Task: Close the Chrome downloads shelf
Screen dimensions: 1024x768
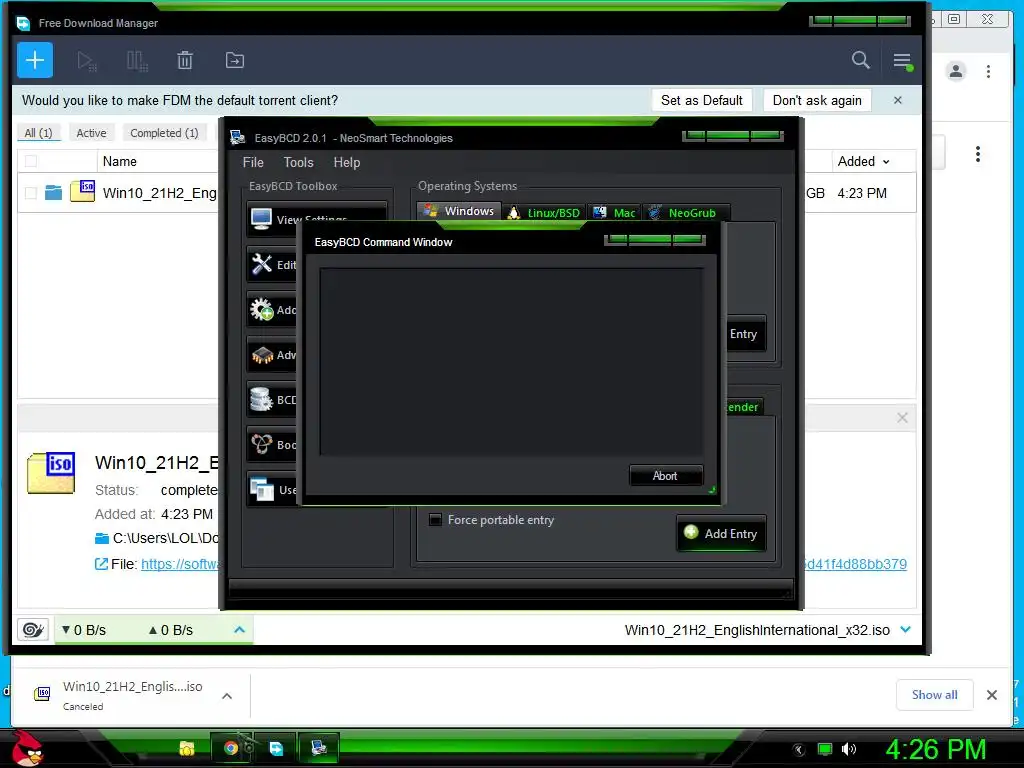Action: 991,695
